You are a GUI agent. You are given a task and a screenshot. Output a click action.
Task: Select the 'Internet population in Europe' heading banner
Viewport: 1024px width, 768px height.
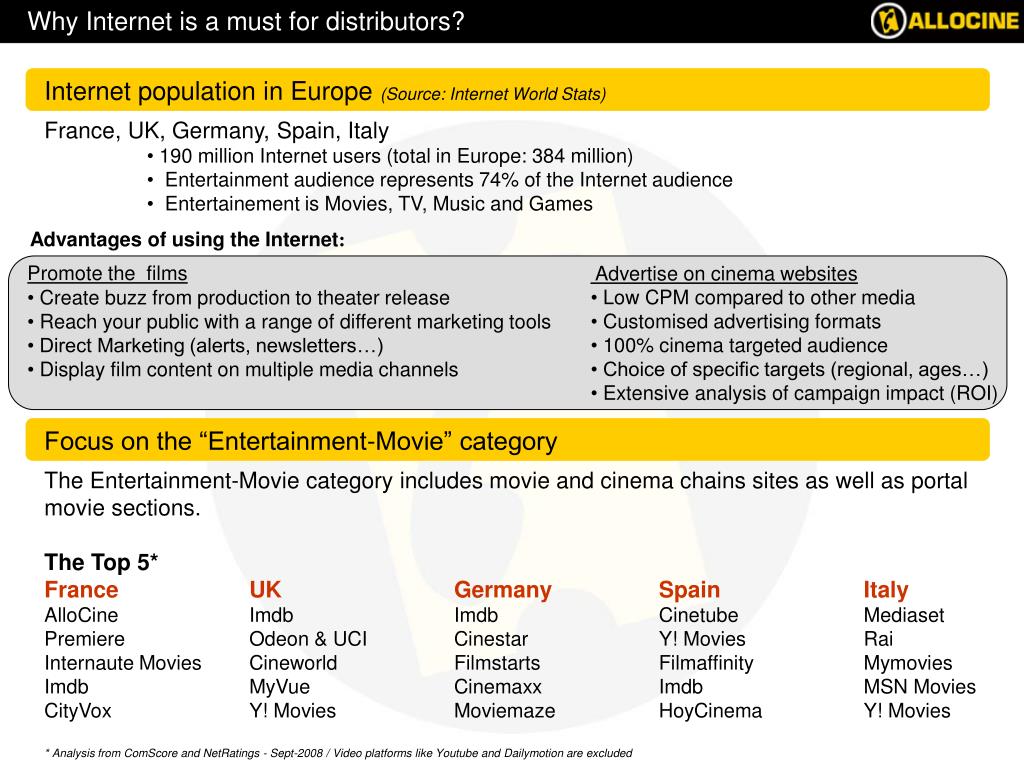click(x=507, y=90)
